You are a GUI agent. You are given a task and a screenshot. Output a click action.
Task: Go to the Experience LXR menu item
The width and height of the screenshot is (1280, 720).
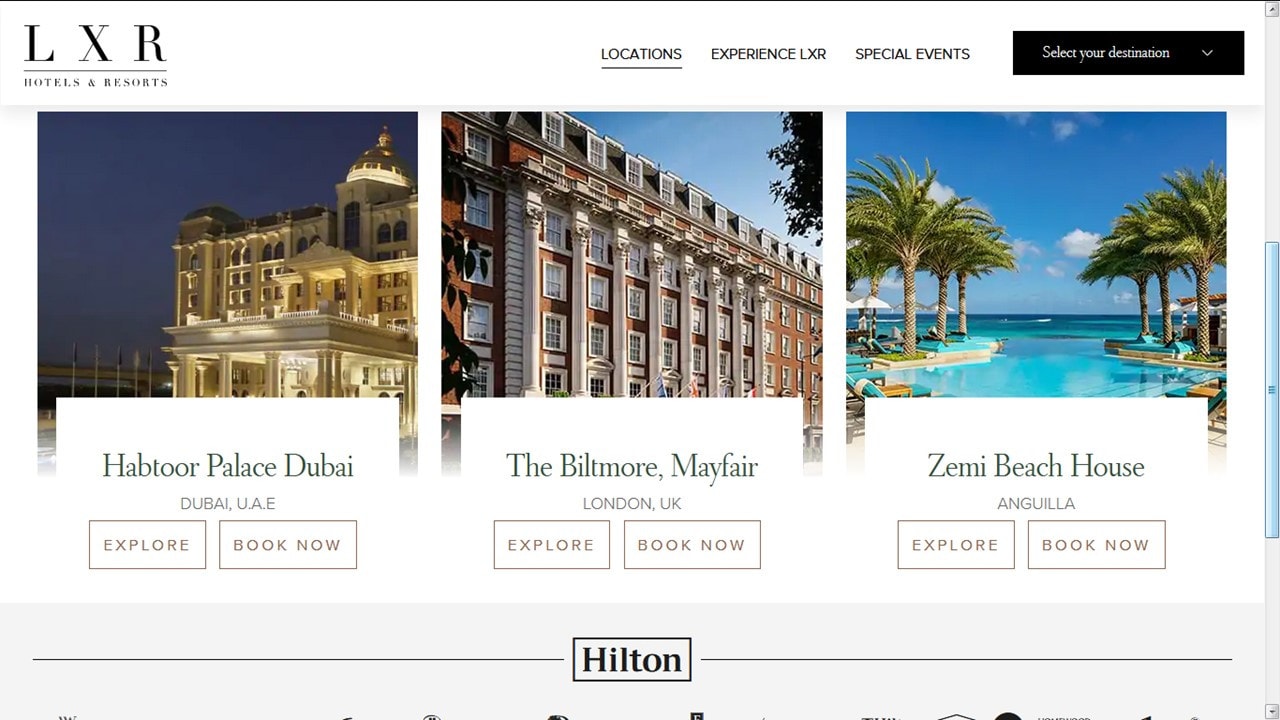768,54
